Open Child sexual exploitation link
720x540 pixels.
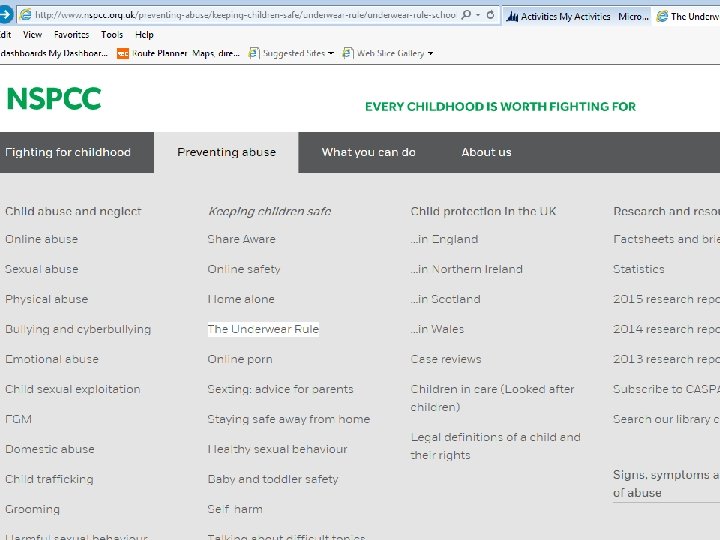click(x=73, y=389)
